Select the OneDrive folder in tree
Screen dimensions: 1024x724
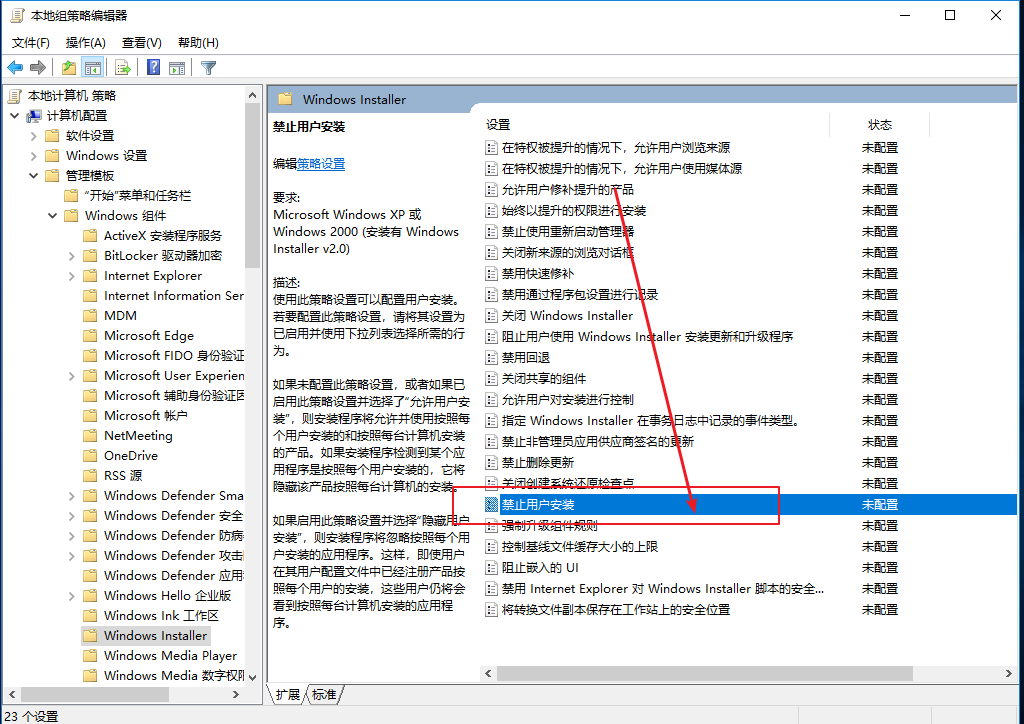point(130,456)
